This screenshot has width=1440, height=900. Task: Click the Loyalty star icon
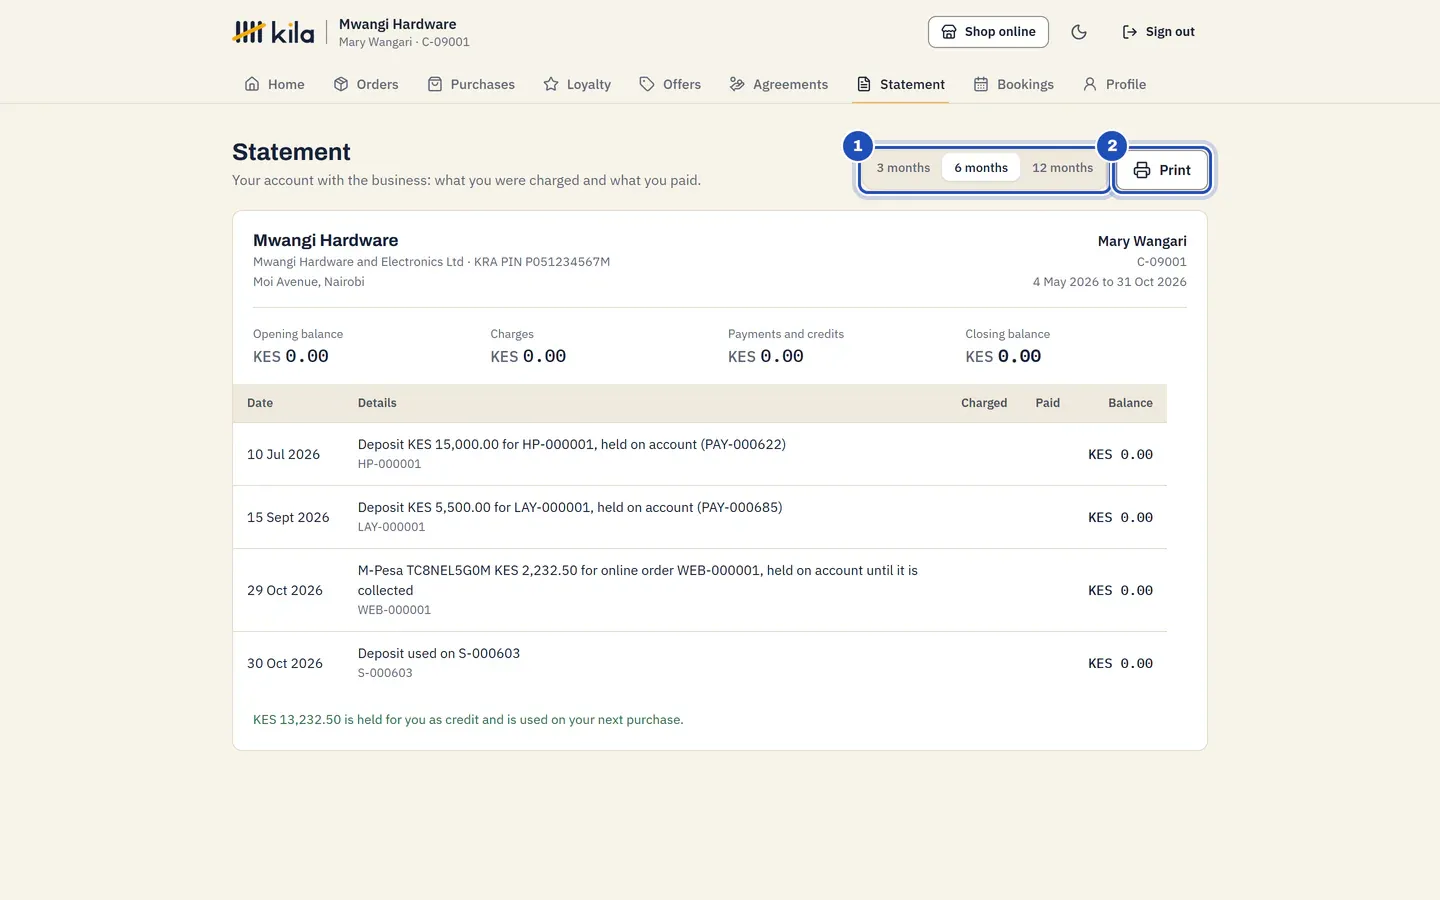[x=551, y=84]
